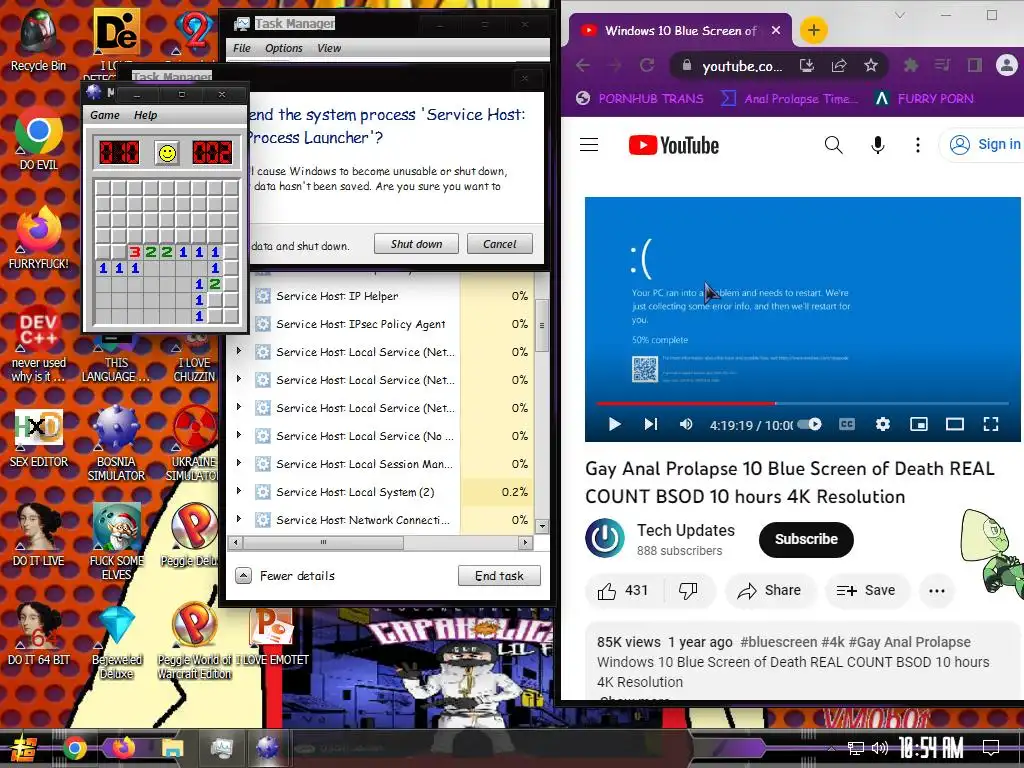Open the HxD hex editor desktop icon
1024x768 pixels.
[x=39, y=438]
